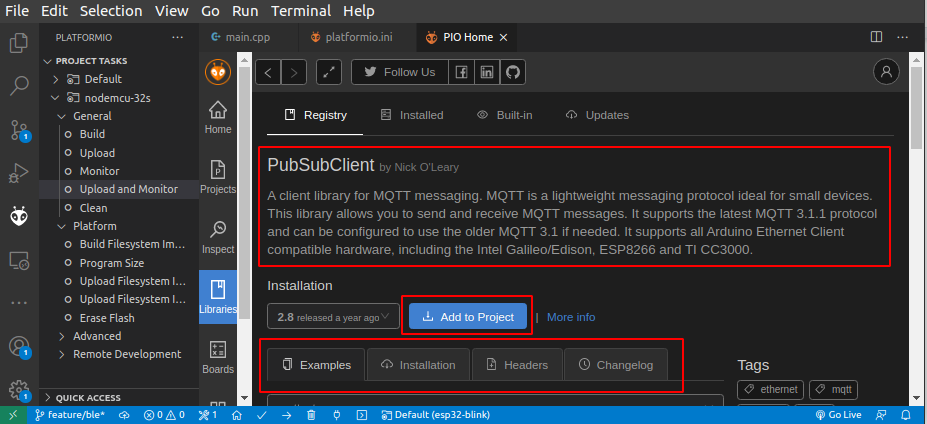This screenshot has height=424, width=927.
Task: Open the Terminal menu
Action: click(x=302, y=11)
